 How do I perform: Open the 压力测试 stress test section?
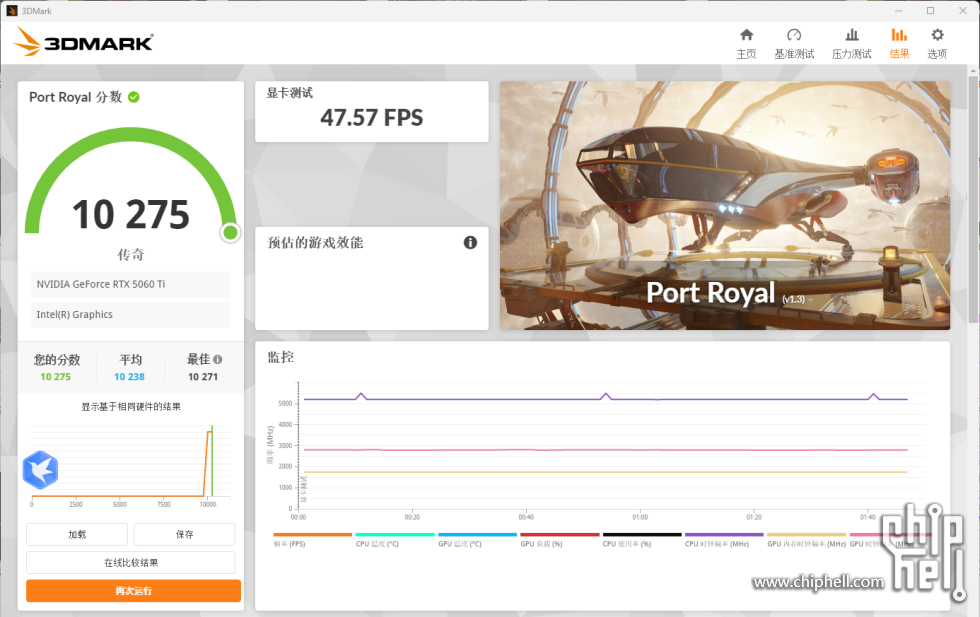[851, 44]
